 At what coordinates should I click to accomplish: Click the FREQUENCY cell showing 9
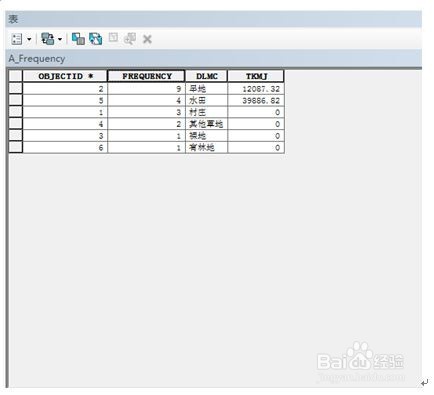[146, 89]
